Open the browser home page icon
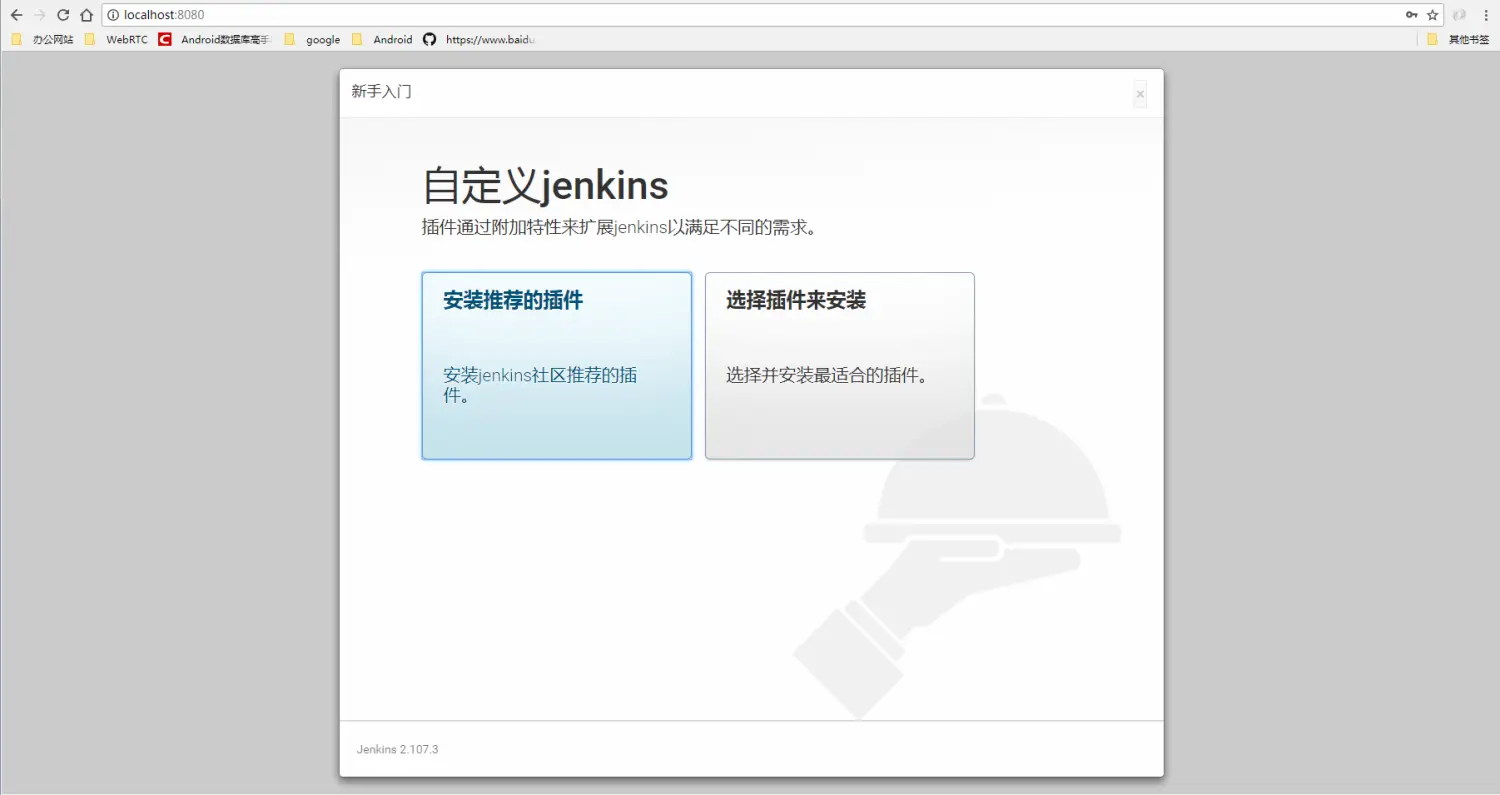This screenshot has width=1500, height=795. click(x=87, y=15)
